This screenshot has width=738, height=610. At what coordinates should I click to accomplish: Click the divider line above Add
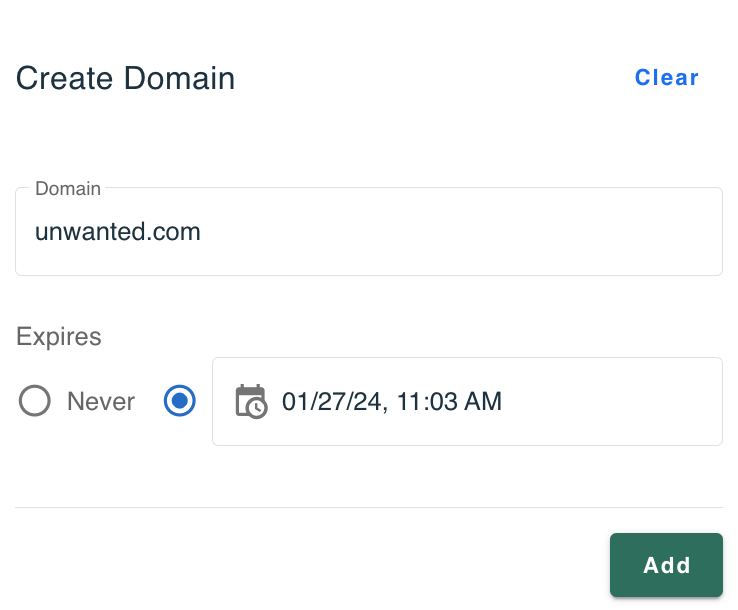pos(369,507)
